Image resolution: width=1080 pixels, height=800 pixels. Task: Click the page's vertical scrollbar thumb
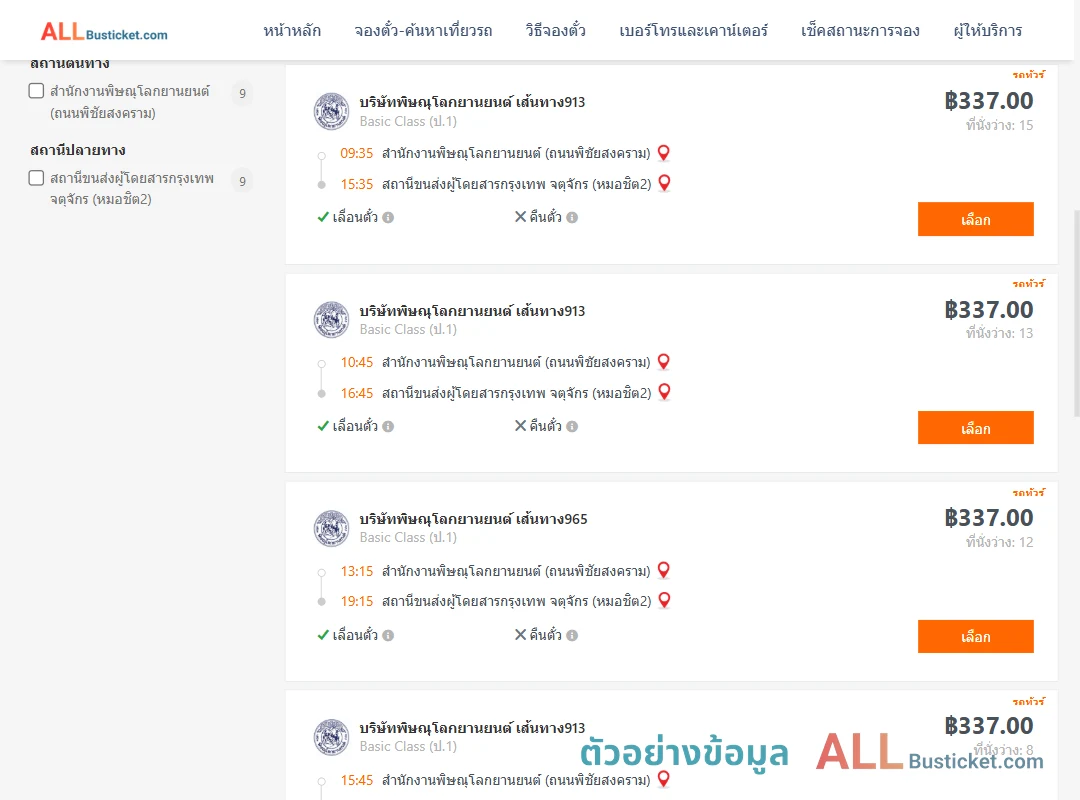(x=1077, y=314)
